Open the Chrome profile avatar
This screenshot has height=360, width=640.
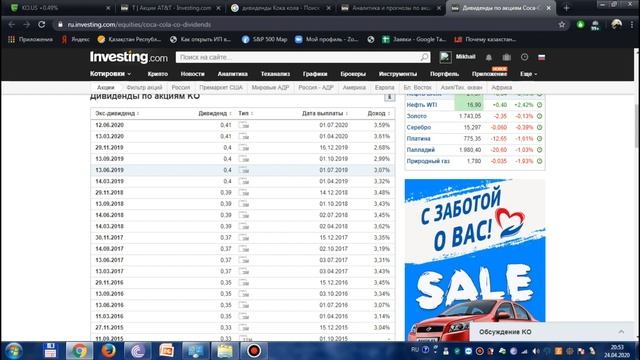pos(617,24)
